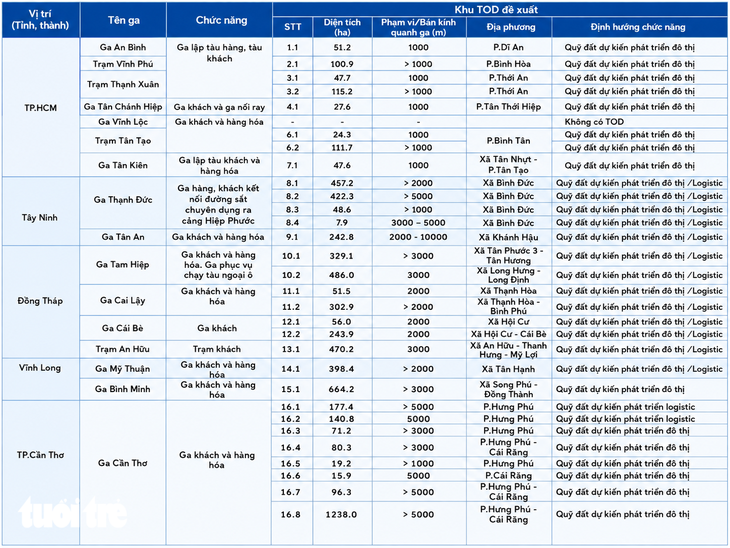Click the 'P.Bình Tân' locality cell

click(509, 141)
